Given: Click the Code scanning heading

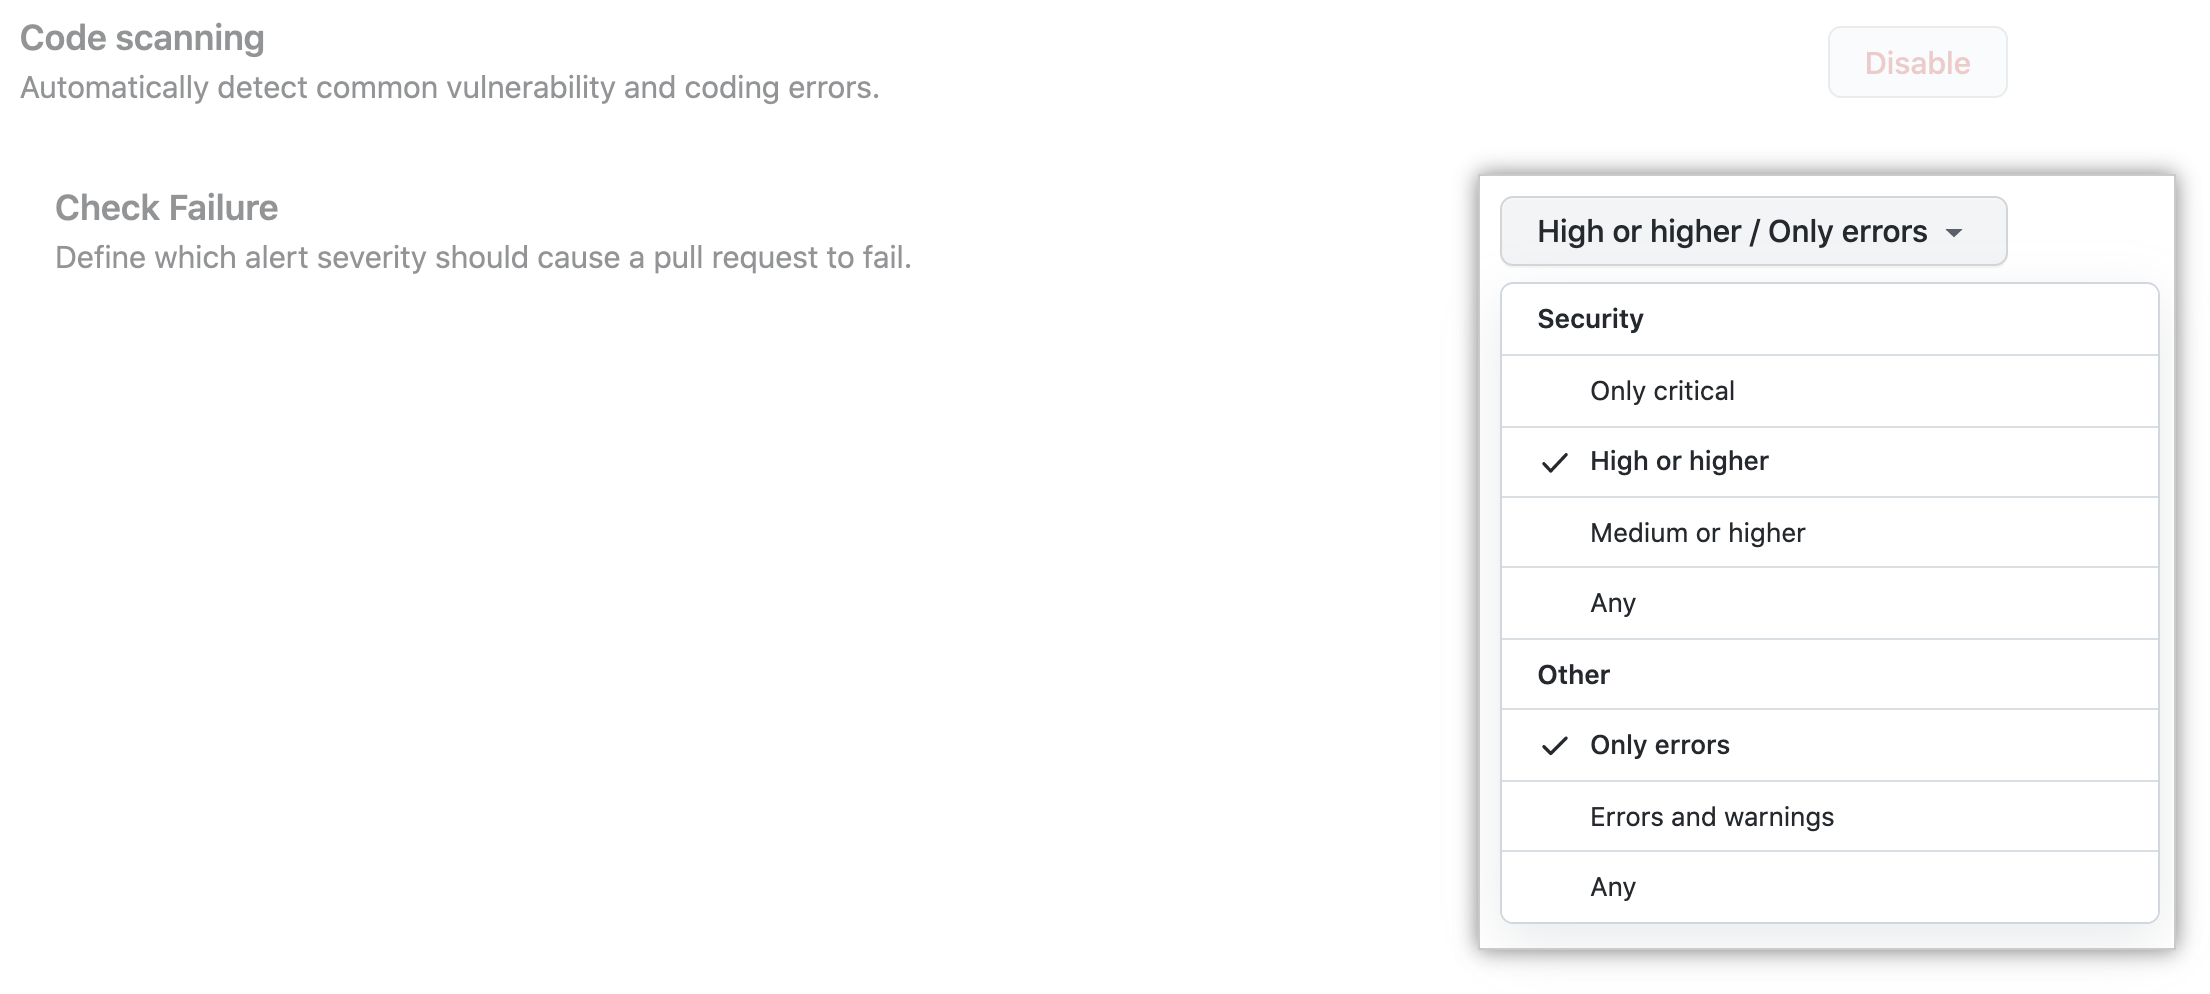Looking at the screenshot, I should [142, 37].
